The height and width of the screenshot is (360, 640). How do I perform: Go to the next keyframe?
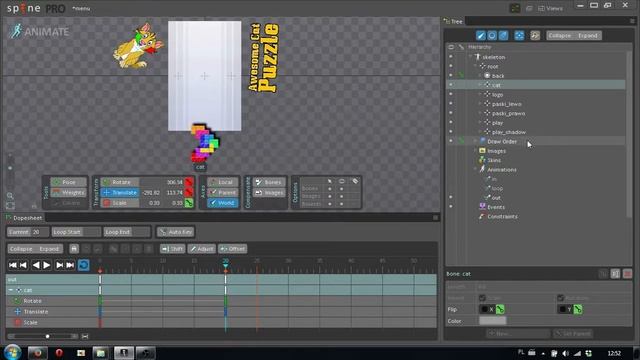click(60, 265)
